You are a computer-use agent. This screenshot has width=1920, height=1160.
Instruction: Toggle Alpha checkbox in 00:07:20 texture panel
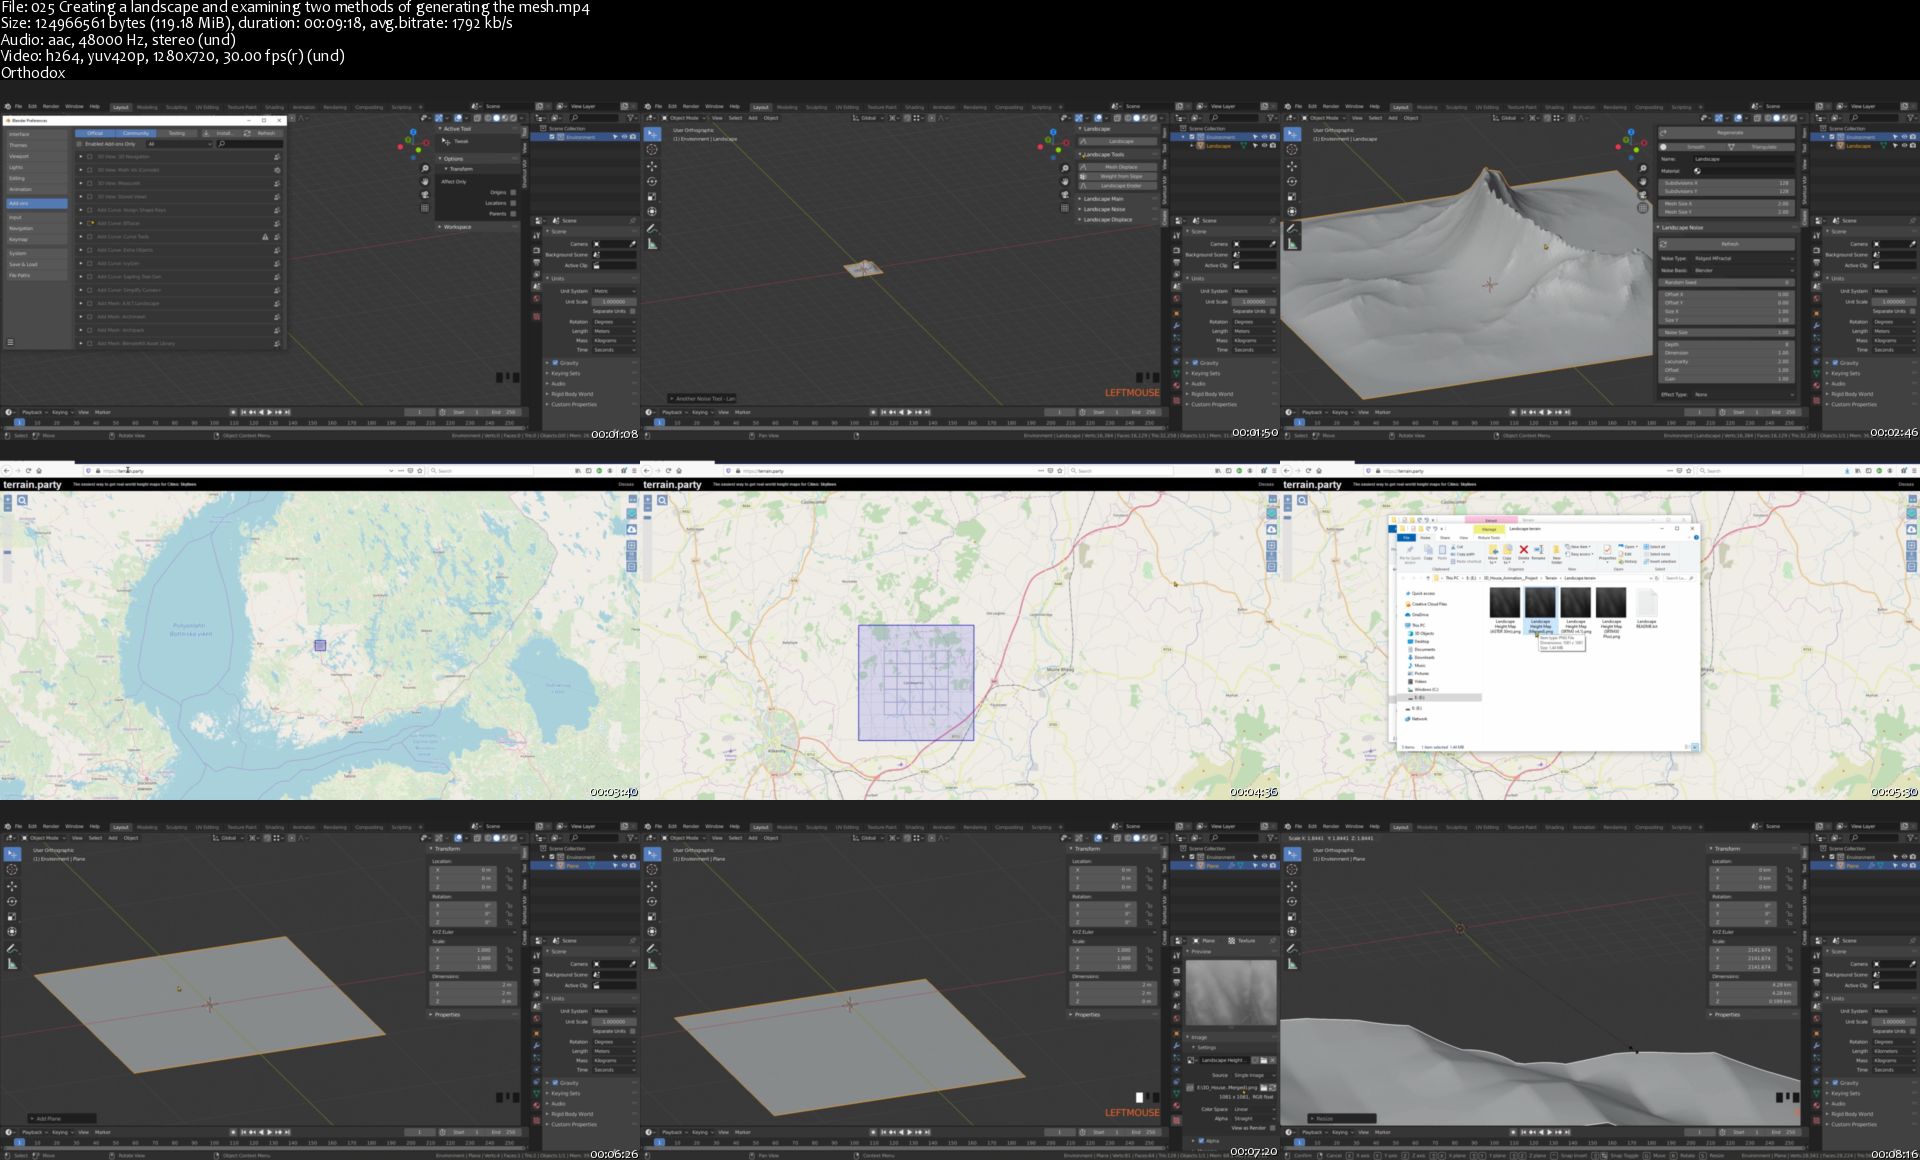(1201, 1140)
